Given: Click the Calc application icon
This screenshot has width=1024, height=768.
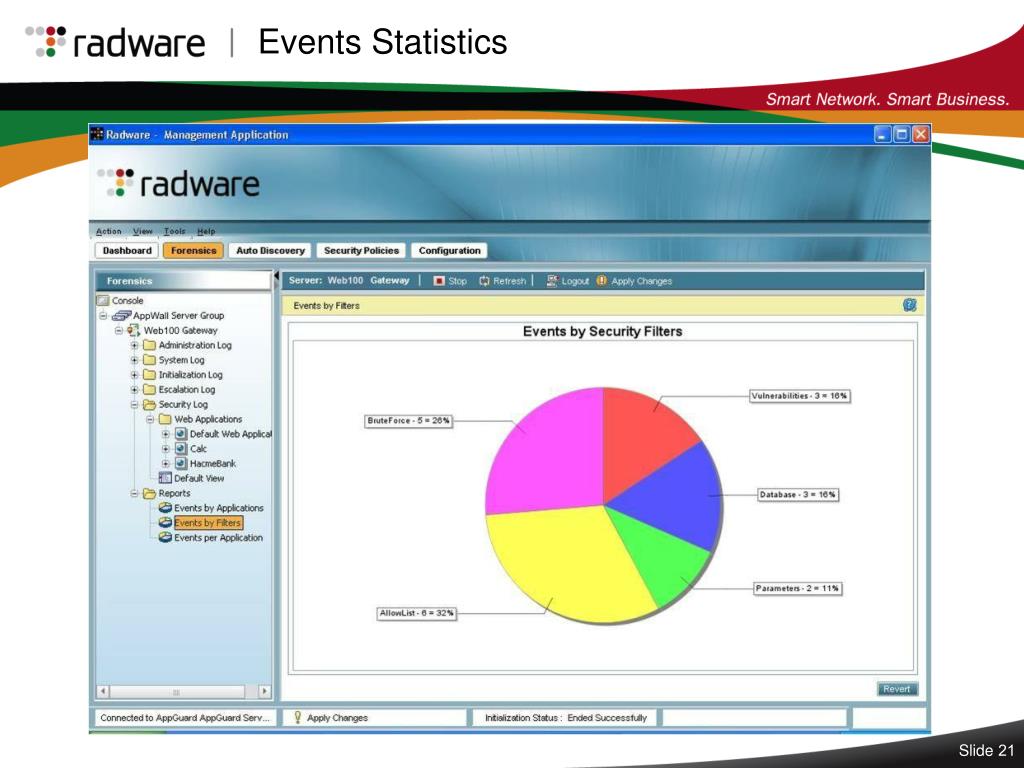Looking at the screenshot, I should pos(181,449).
